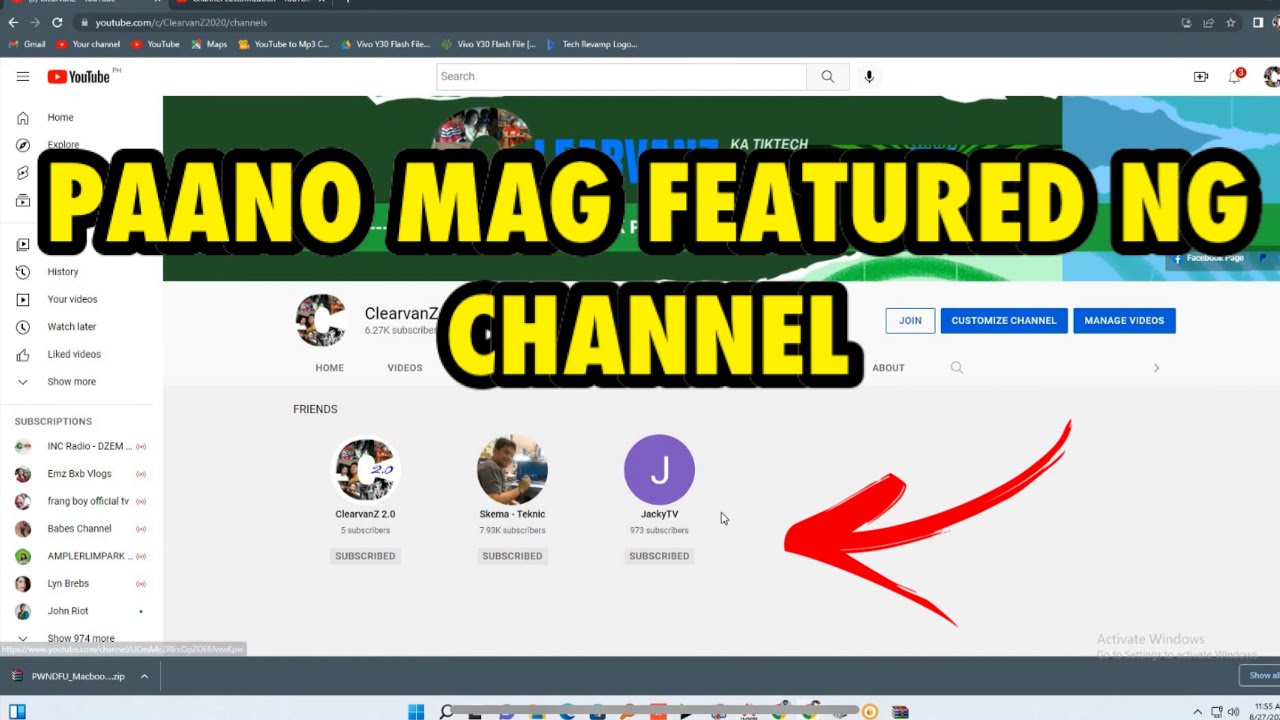This screenshot has width=1280, height=720.
Task: Show hidden system tray icons
Action: coord(1197,712)
